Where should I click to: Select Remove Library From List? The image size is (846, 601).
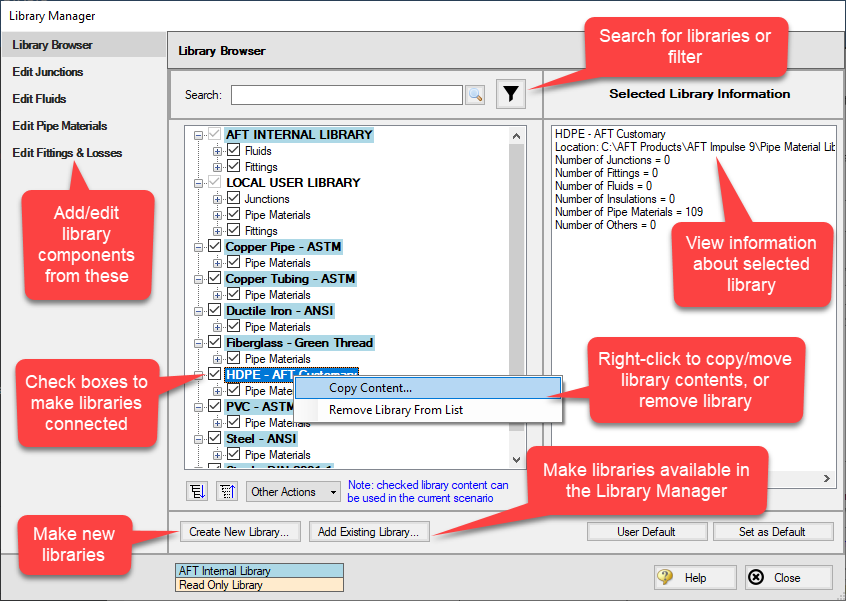[396, 410]
